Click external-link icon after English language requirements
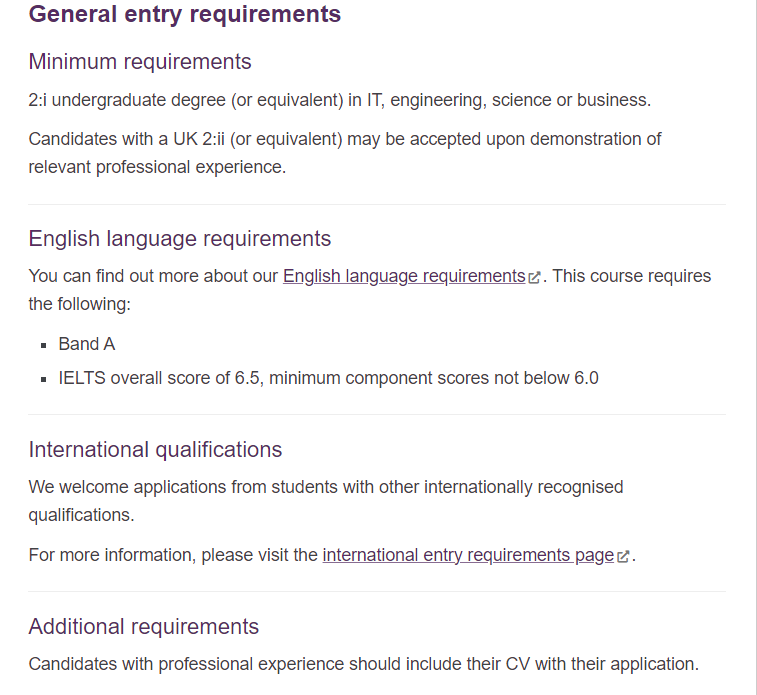Image resolution: width=757 pixels, height=695 pixels. tap(534, 278)
